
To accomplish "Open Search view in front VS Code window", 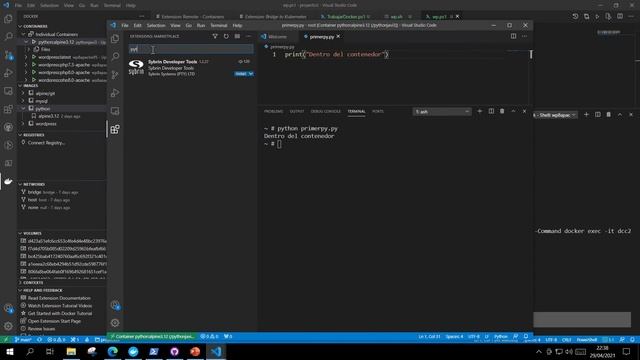I will pyautogui.click(x=115, y=56).
